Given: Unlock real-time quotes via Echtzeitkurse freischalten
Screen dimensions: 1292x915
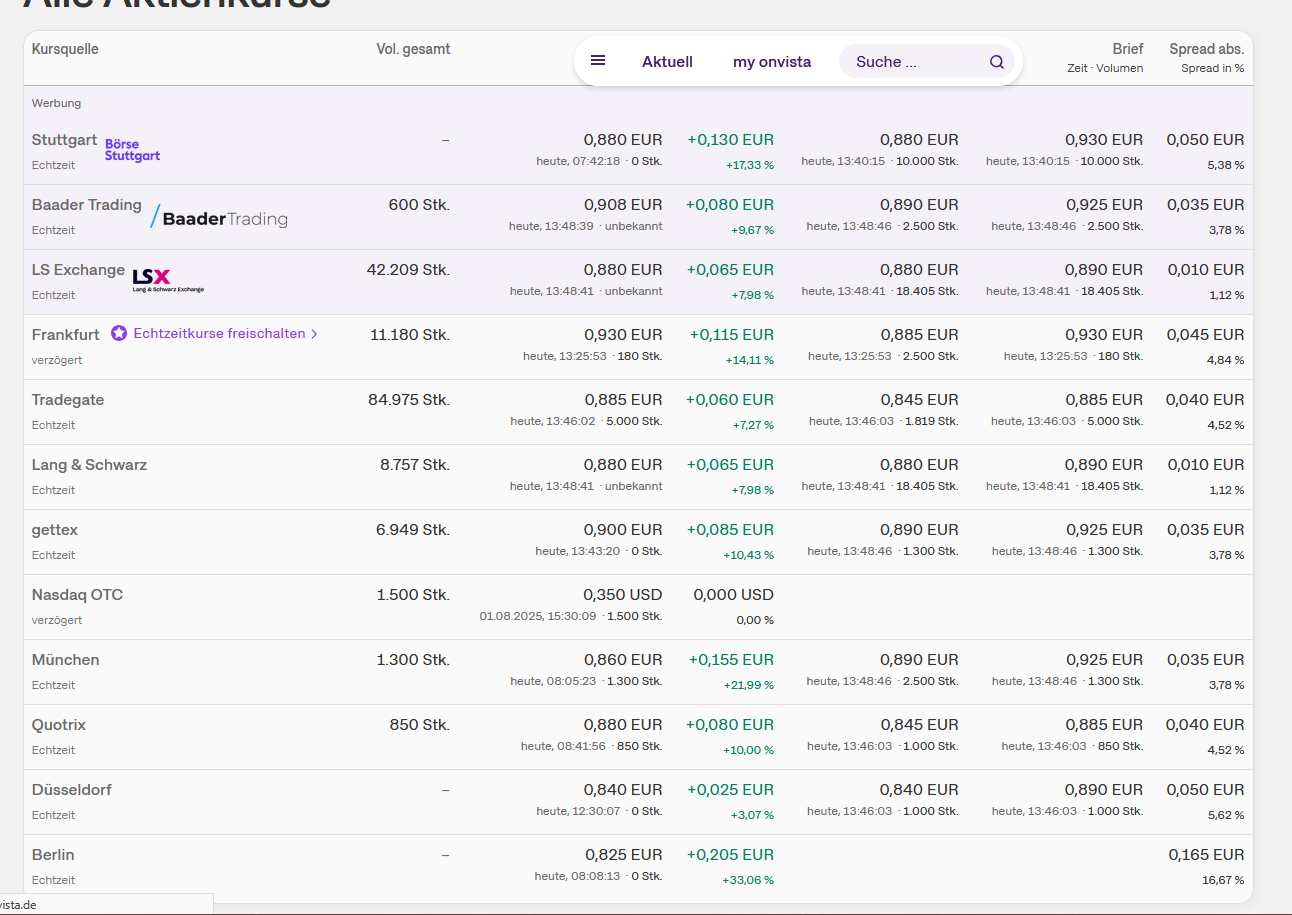Looking at the screenshot, I should [219, 334].
